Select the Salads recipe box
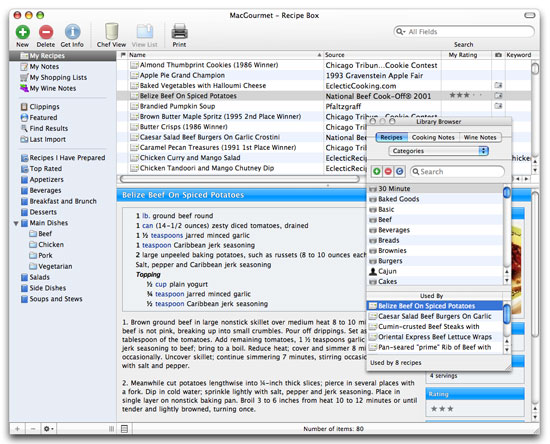Viewport: 550px width, 444px height. tap(39, 277)
